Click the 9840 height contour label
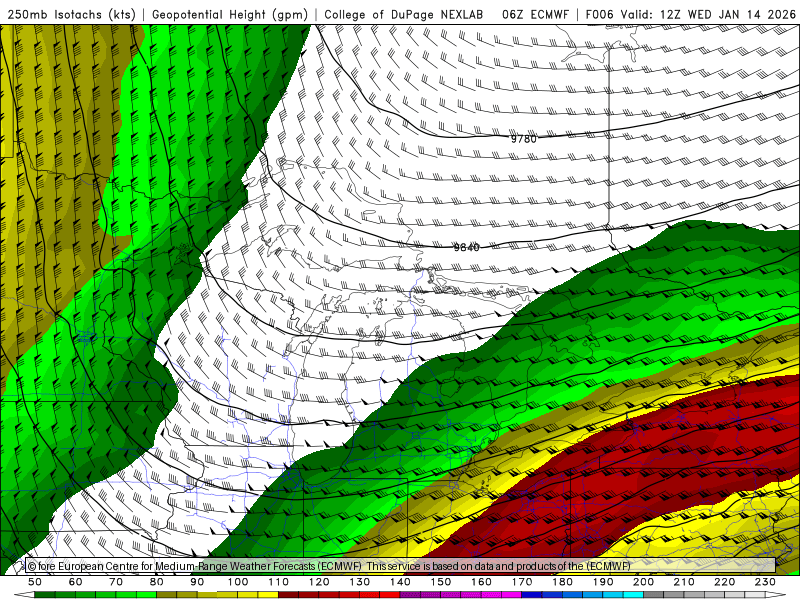Screen dimensions: 800x600 (467, 247)
